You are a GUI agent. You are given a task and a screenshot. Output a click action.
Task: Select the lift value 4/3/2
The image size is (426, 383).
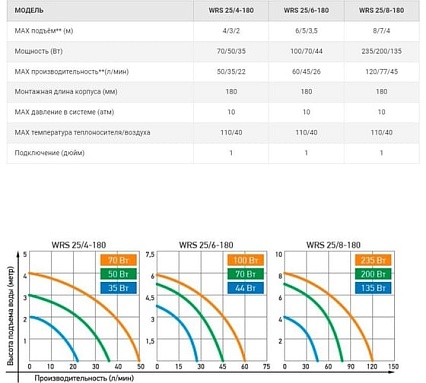pyautogui.click(x=231, y=31)
